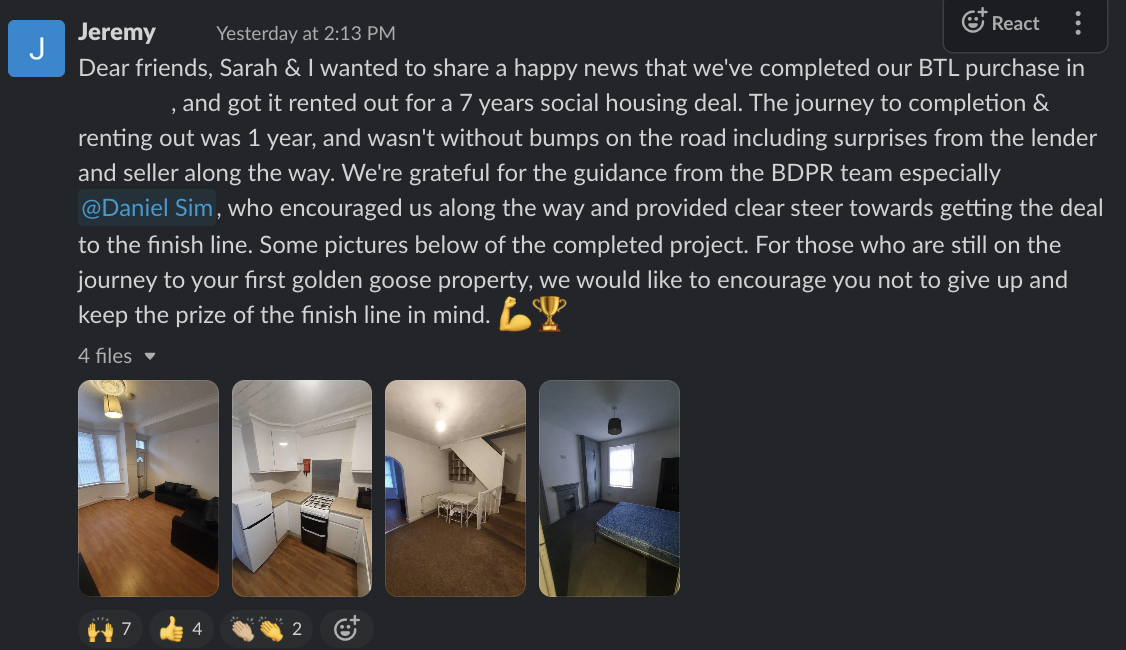Open the staircase dining area thumbnail
Screen dimensions: 1126x650
[x=455, y=488]
